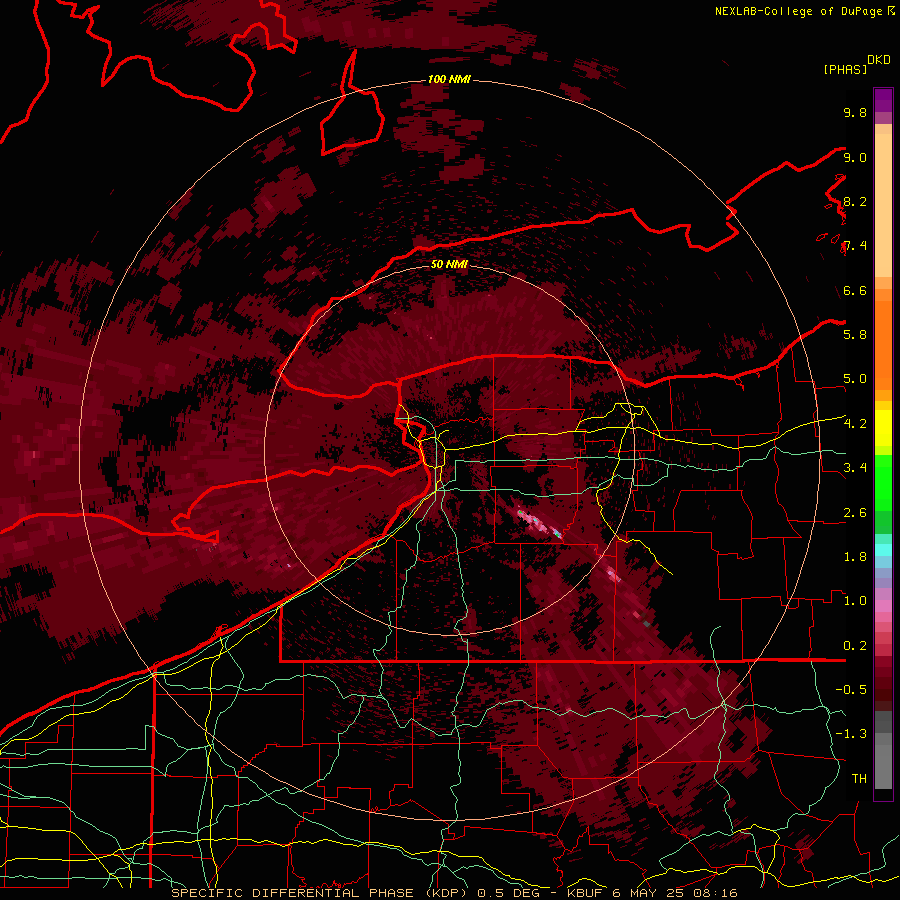Click the 3.4 value on the scale
Image resolution: width=900 pixels, height=900 pixels.
tap(855, 467)
